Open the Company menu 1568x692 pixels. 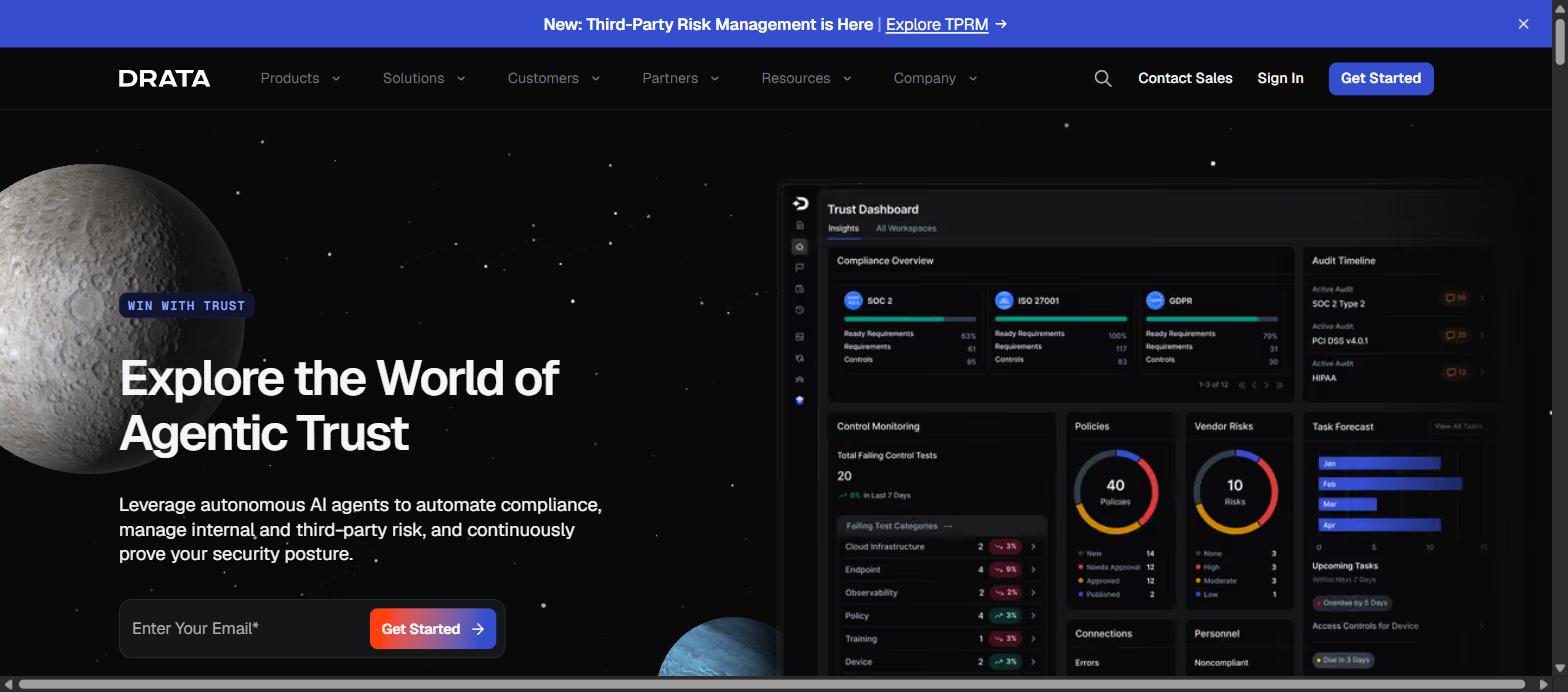[x=936, y=78]
